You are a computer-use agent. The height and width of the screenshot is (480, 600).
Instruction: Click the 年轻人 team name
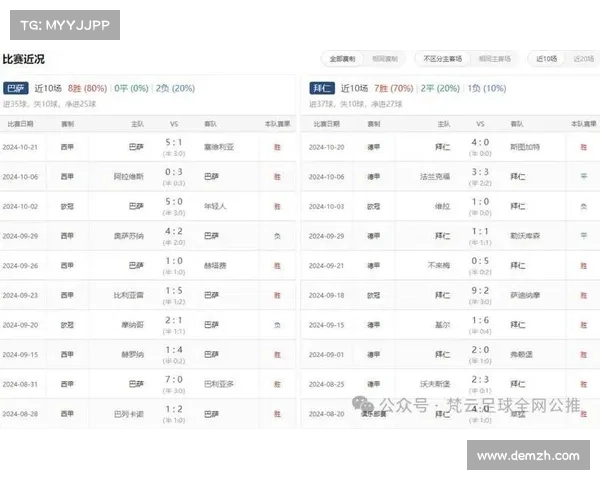point(215,207)
